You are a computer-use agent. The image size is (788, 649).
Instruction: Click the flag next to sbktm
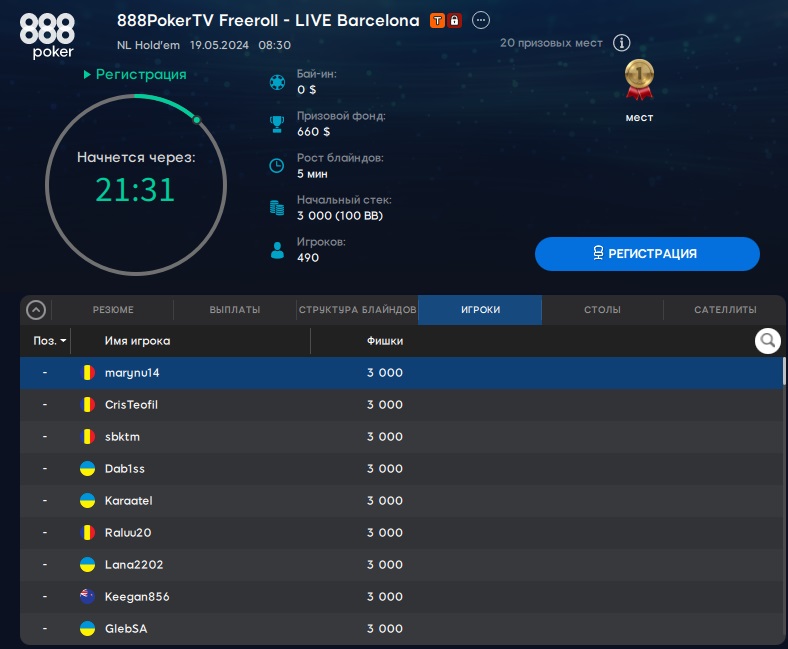point(87,436)
